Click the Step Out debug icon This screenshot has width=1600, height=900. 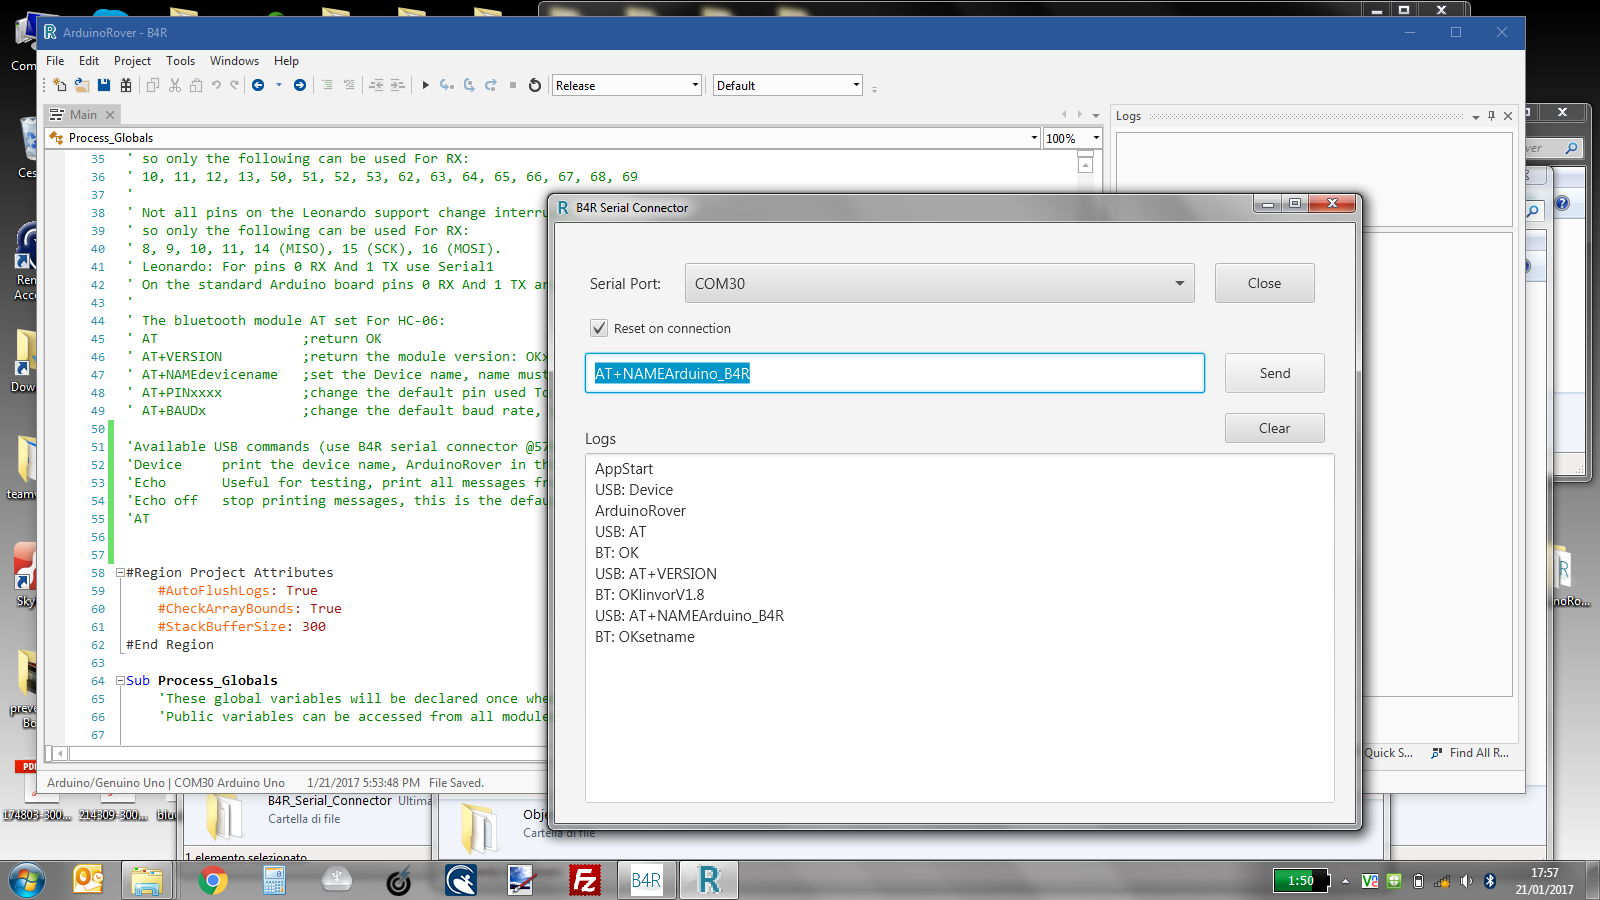491,85
